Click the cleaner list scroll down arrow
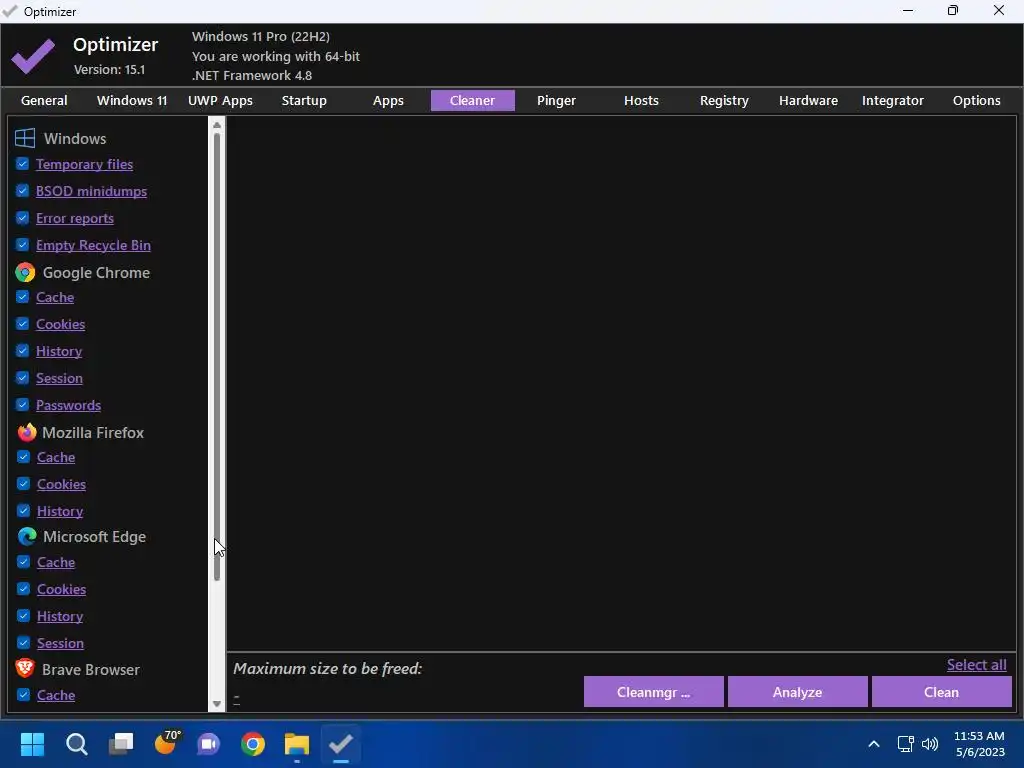The height and width of the screenshot is (768, 1024). tap(217, 704)
